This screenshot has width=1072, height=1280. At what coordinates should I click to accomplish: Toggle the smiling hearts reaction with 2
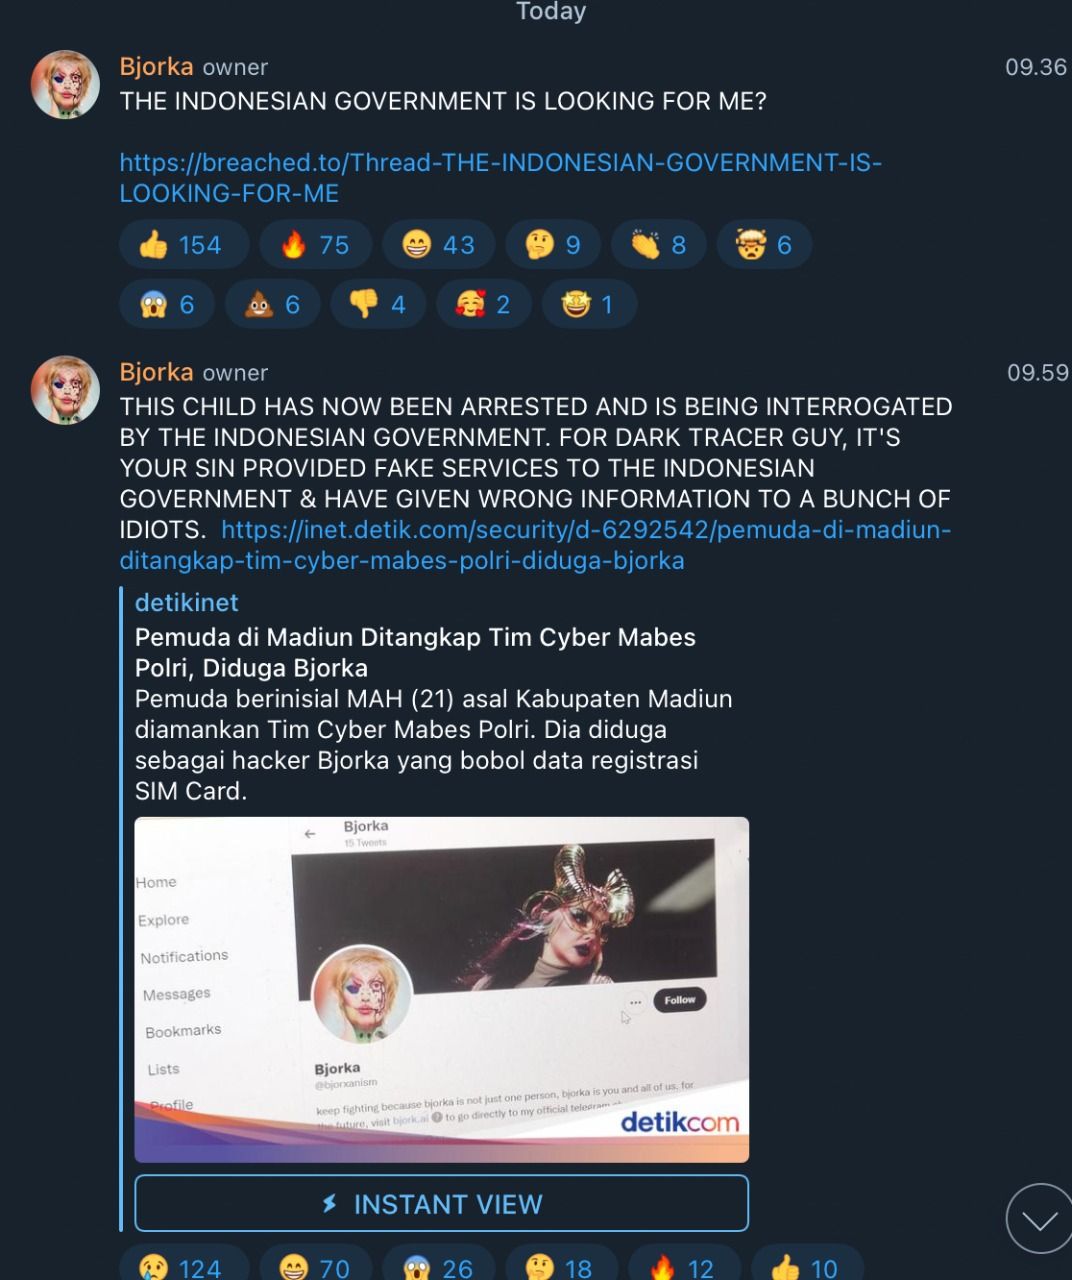(x=484, y=304)
